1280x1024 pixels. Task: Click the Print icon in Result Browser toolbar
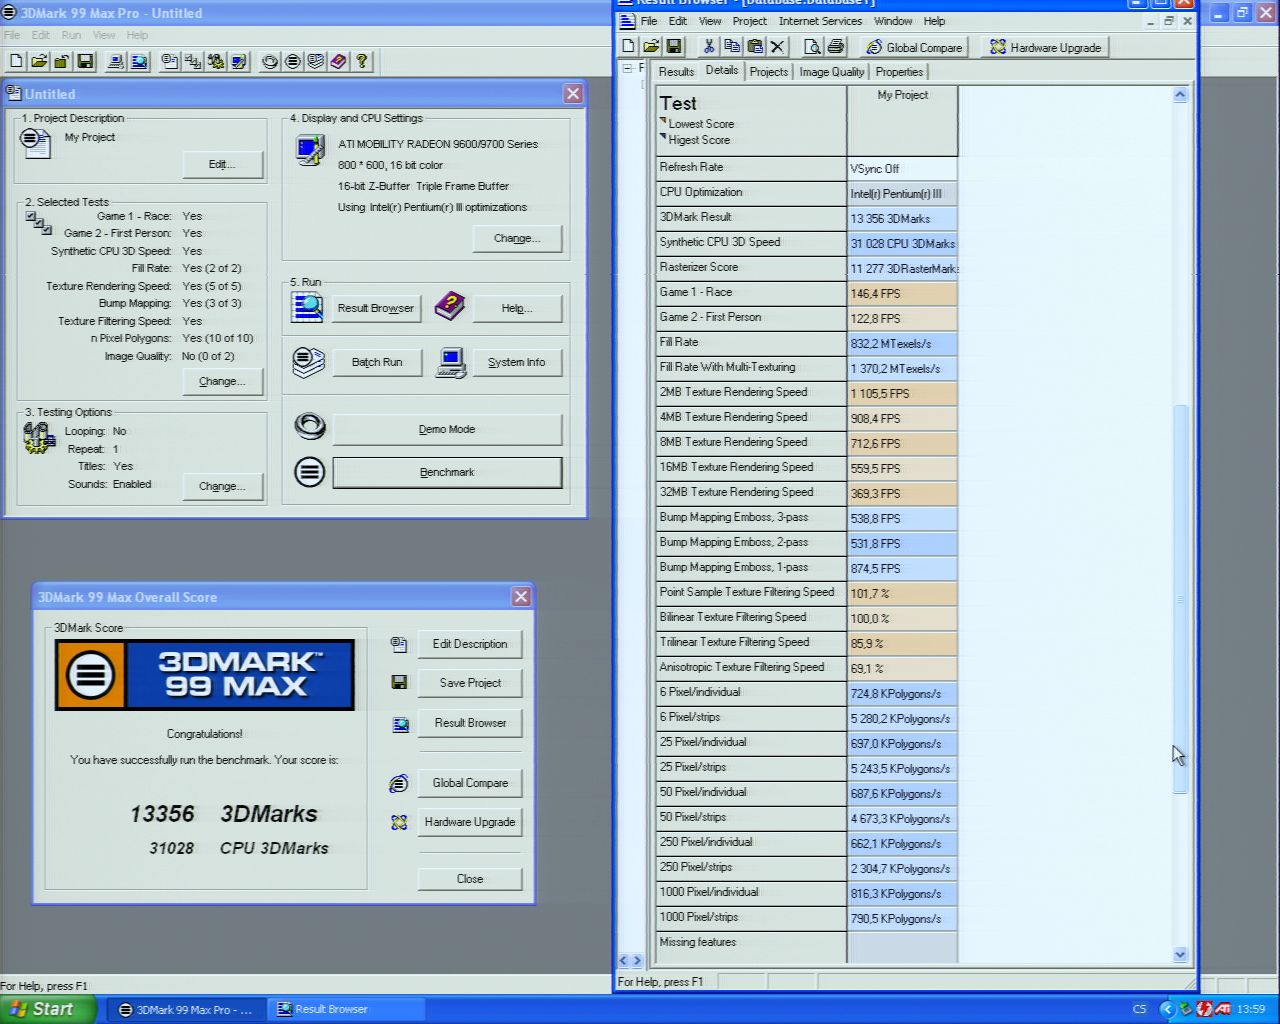[x=836, y=47]
